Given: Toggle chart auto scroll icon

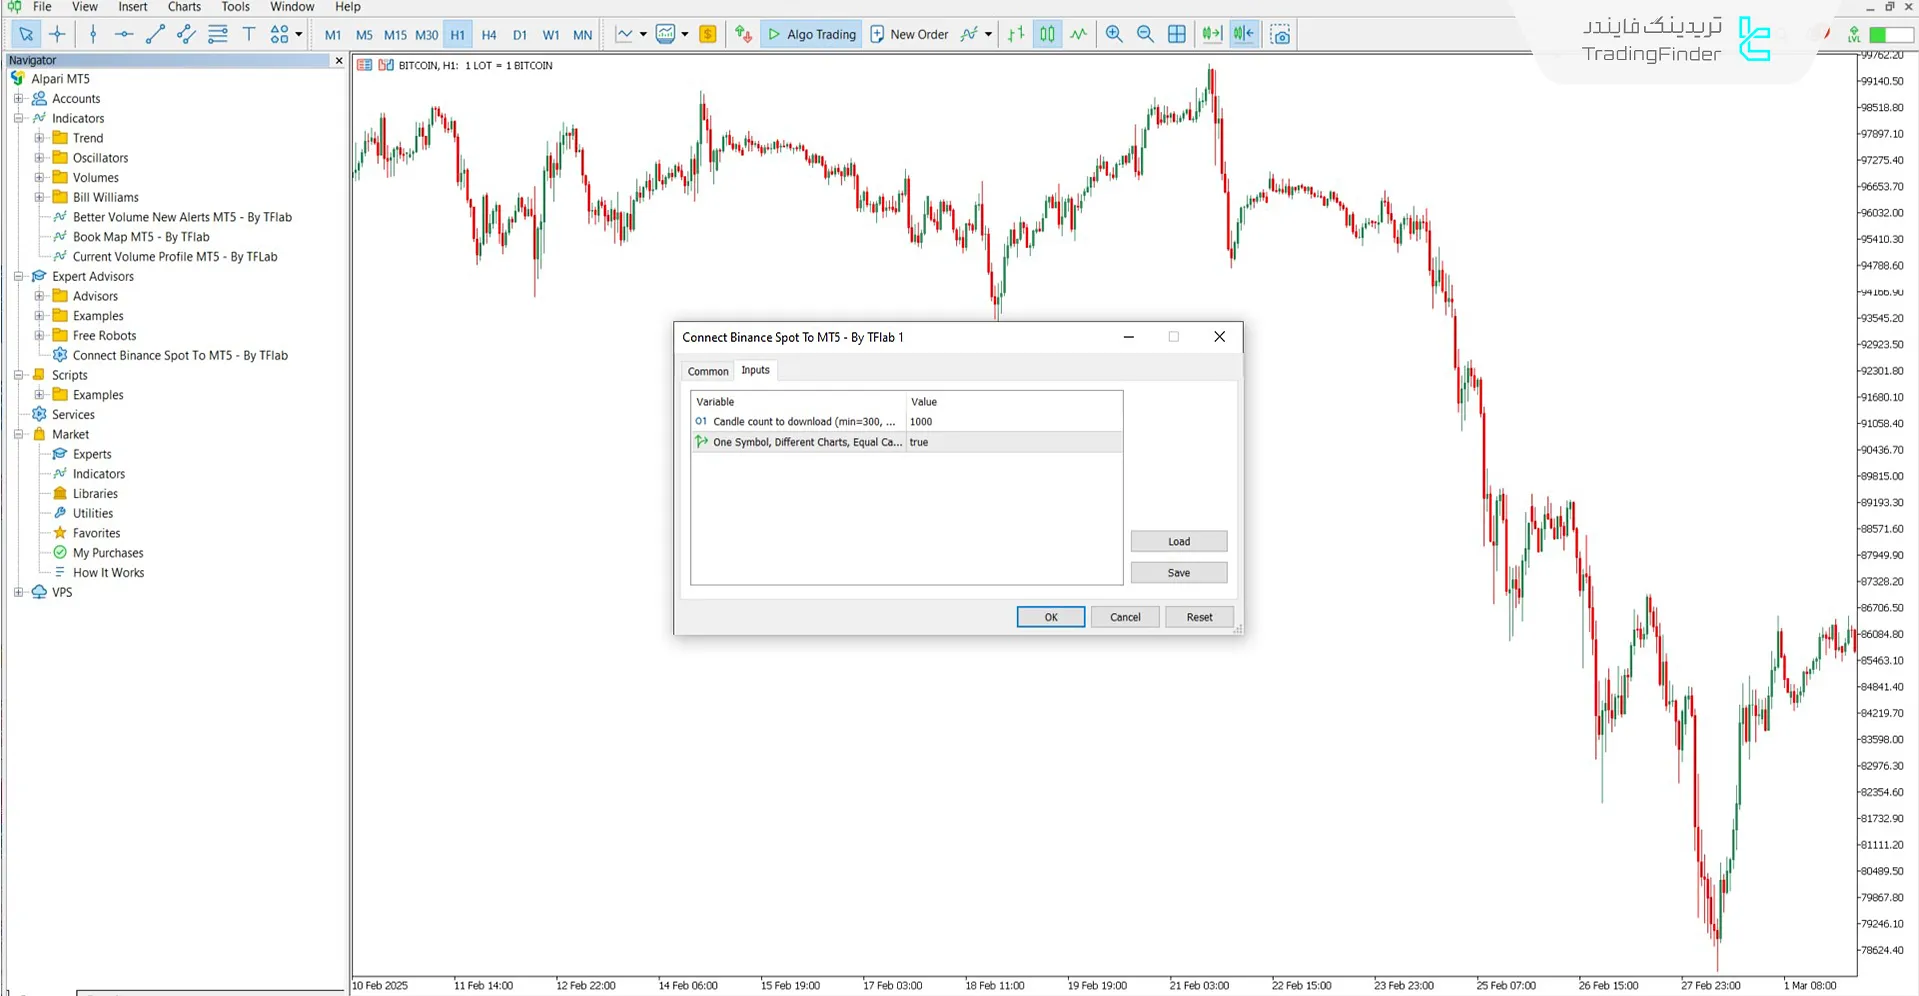Looking at the screenshot, I should point(1212,34).
